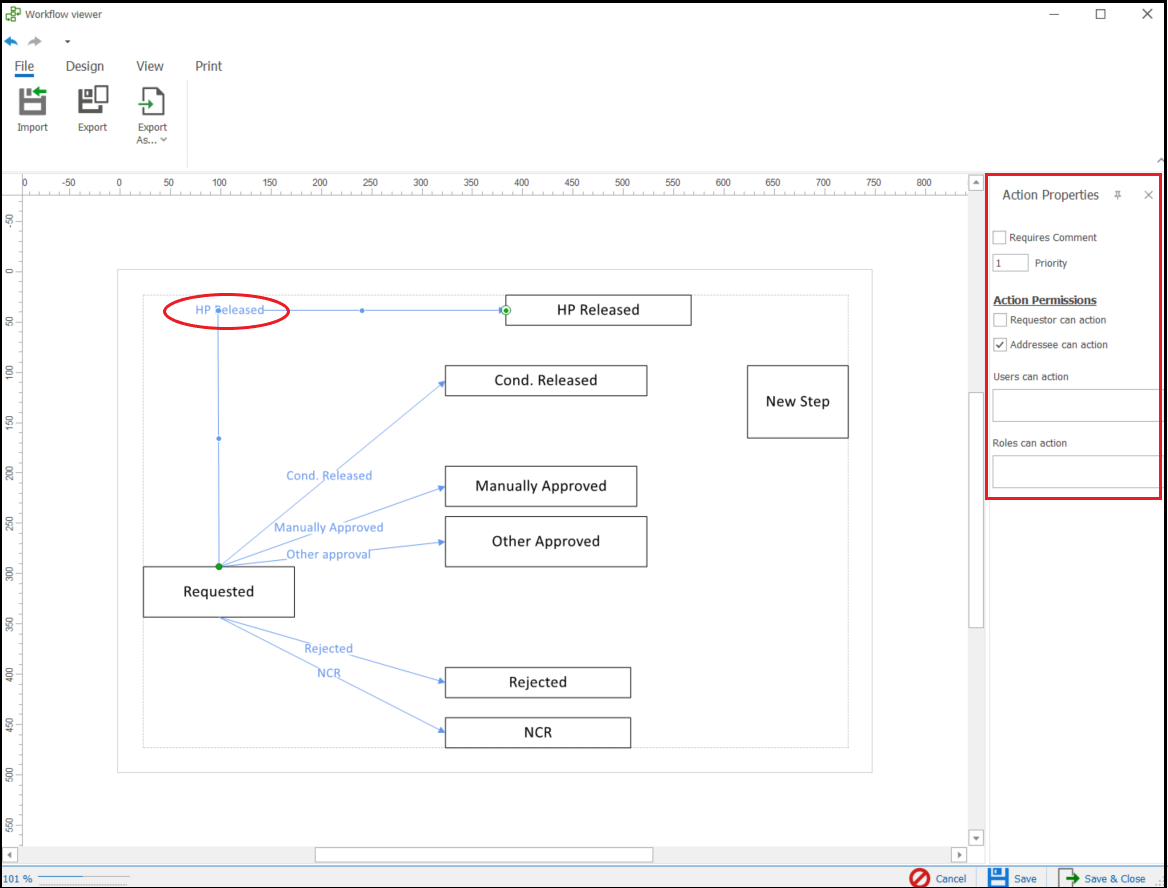
Task: Click the horizontal scrollbar right arrow
Action: (959, 854)
